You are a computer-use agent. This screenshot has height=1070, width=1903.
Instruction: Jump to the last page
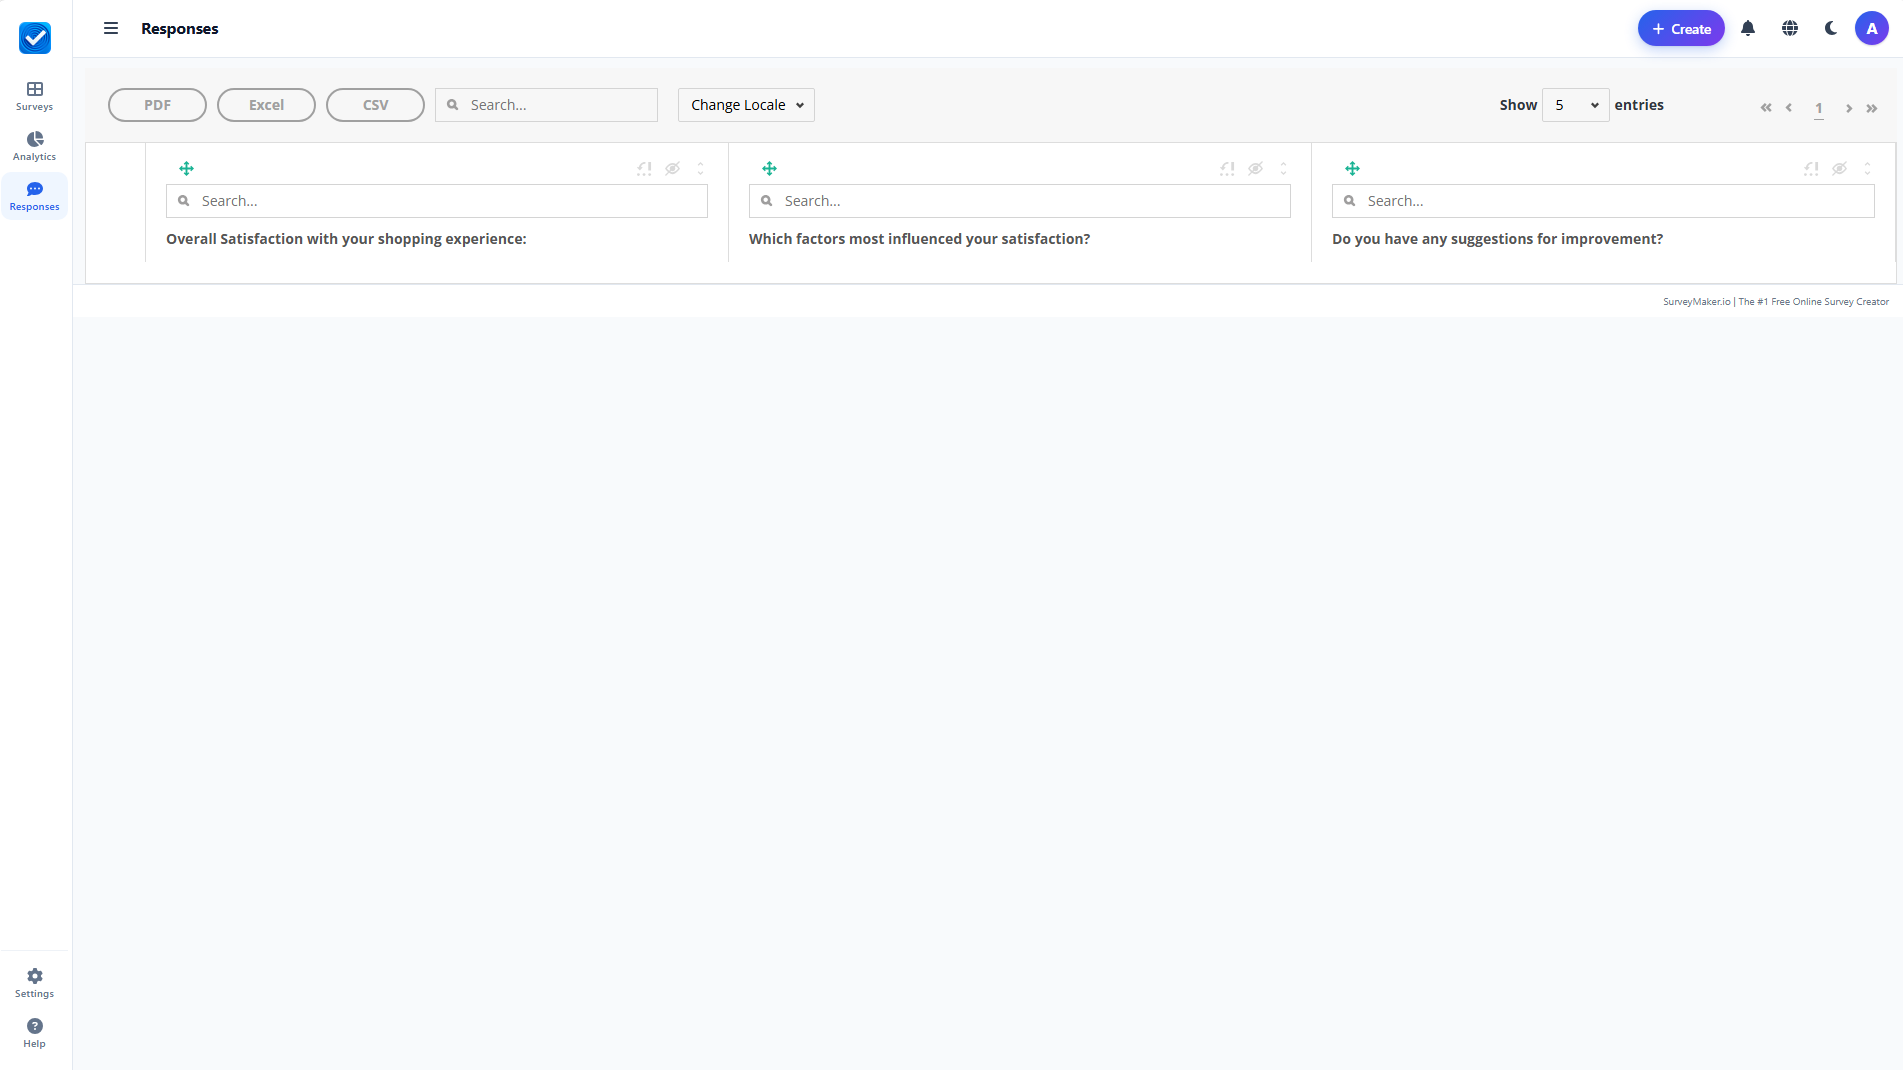pos(1872,108)
